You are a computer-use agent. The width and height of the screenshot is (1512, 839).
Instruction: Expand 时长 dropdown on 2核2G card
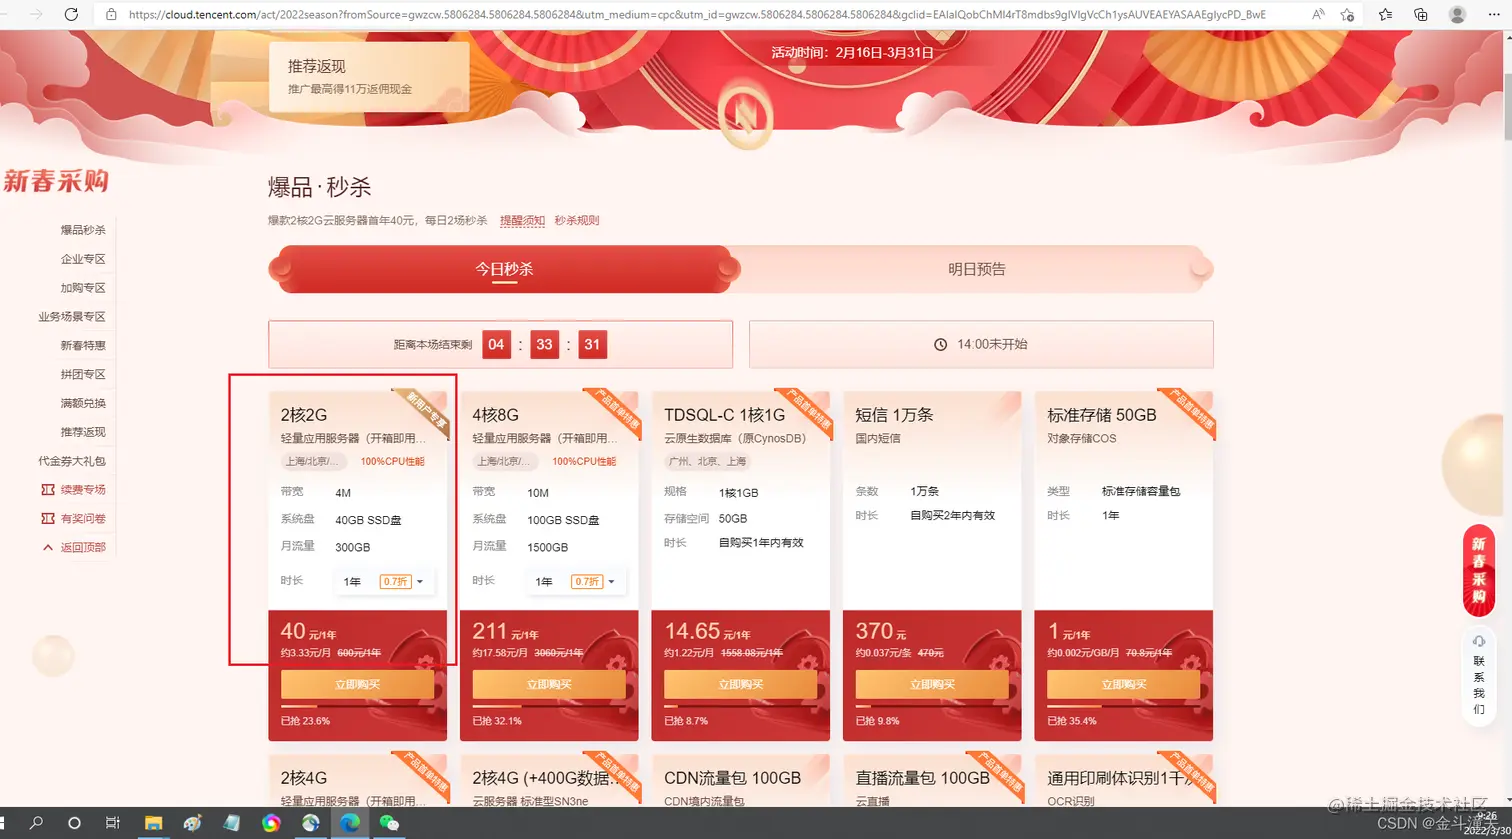click(x=385, y=582)
